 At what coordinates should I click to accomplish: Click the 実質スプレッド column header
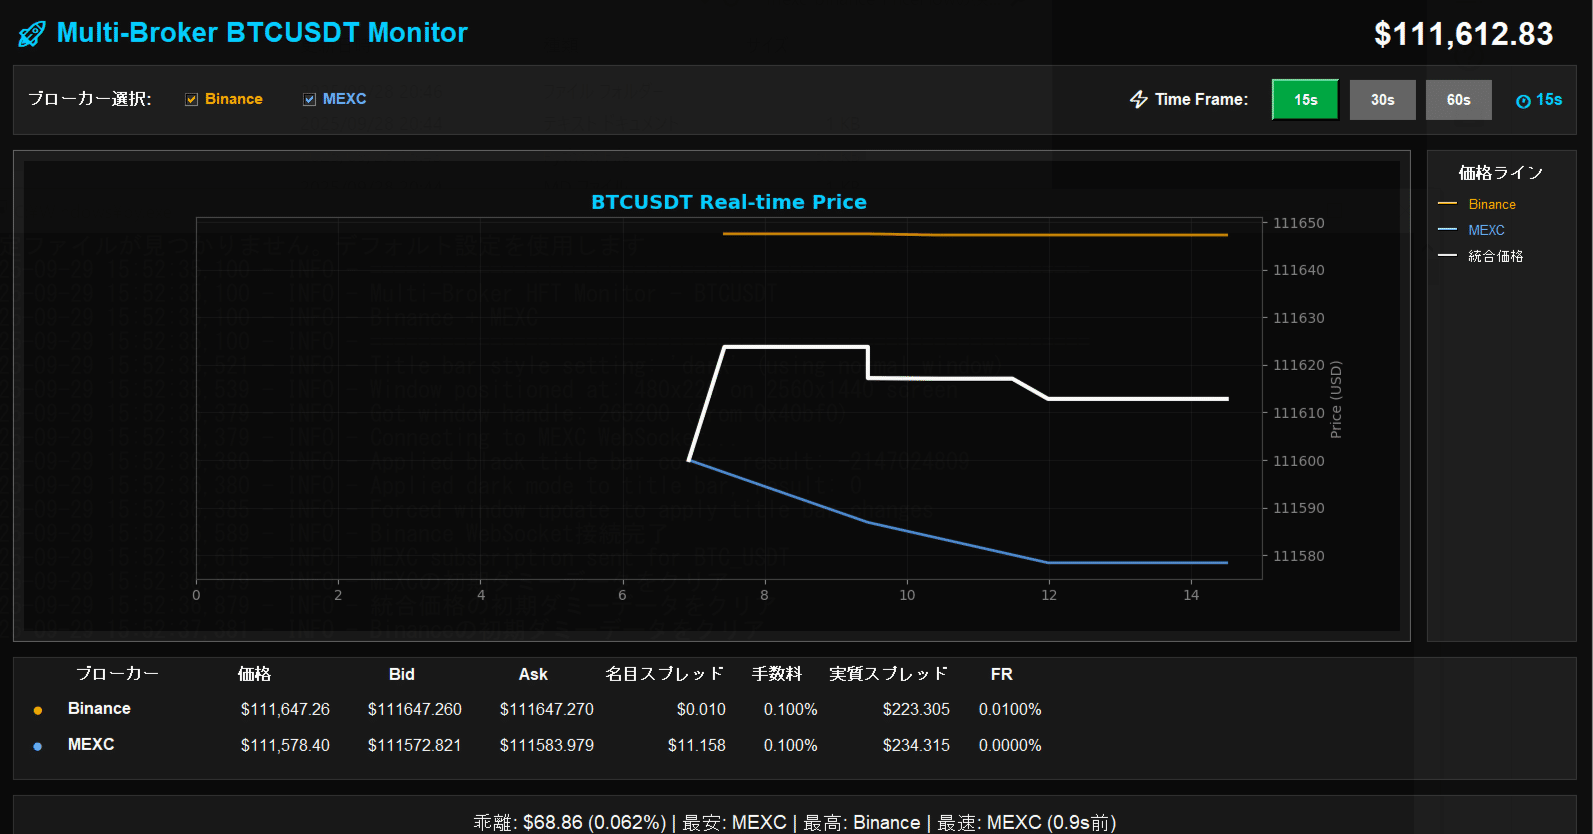888,674
